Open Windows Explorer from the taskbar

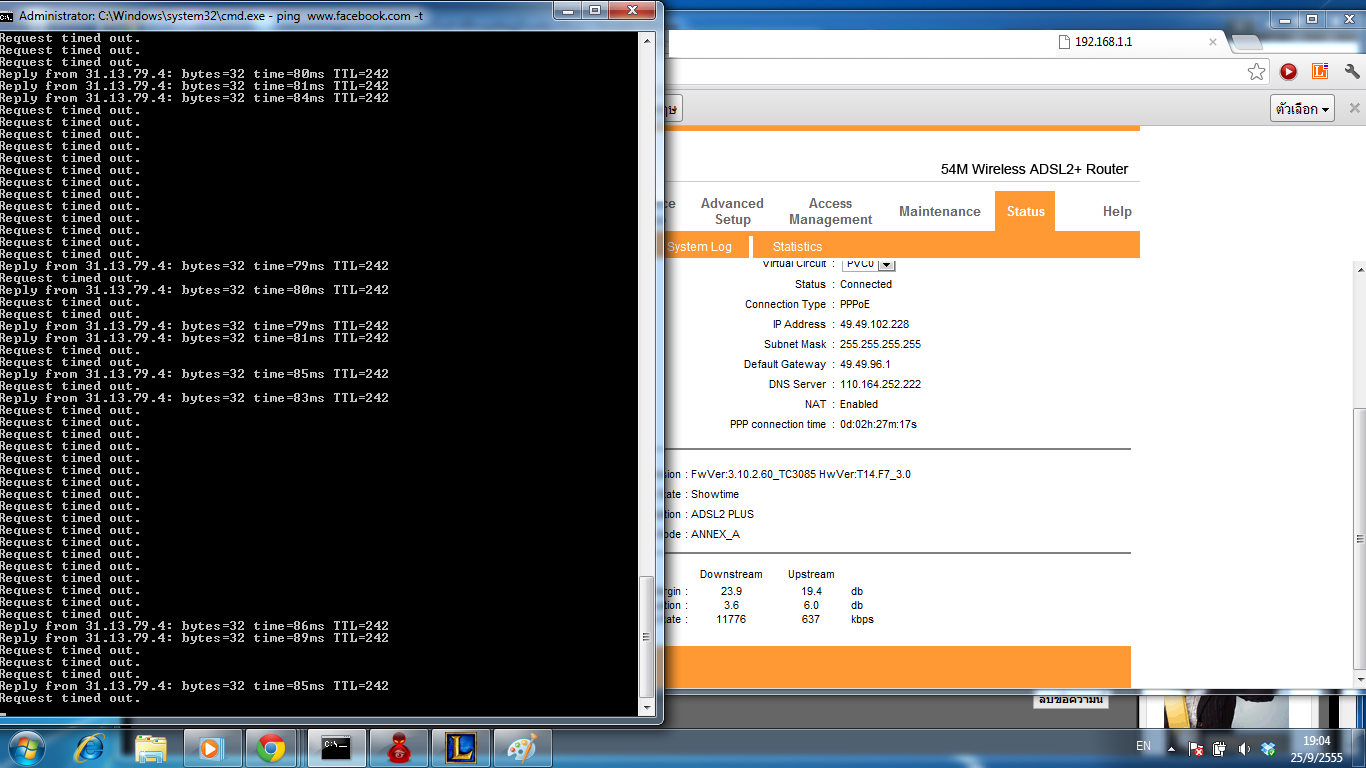pos(151,747)
